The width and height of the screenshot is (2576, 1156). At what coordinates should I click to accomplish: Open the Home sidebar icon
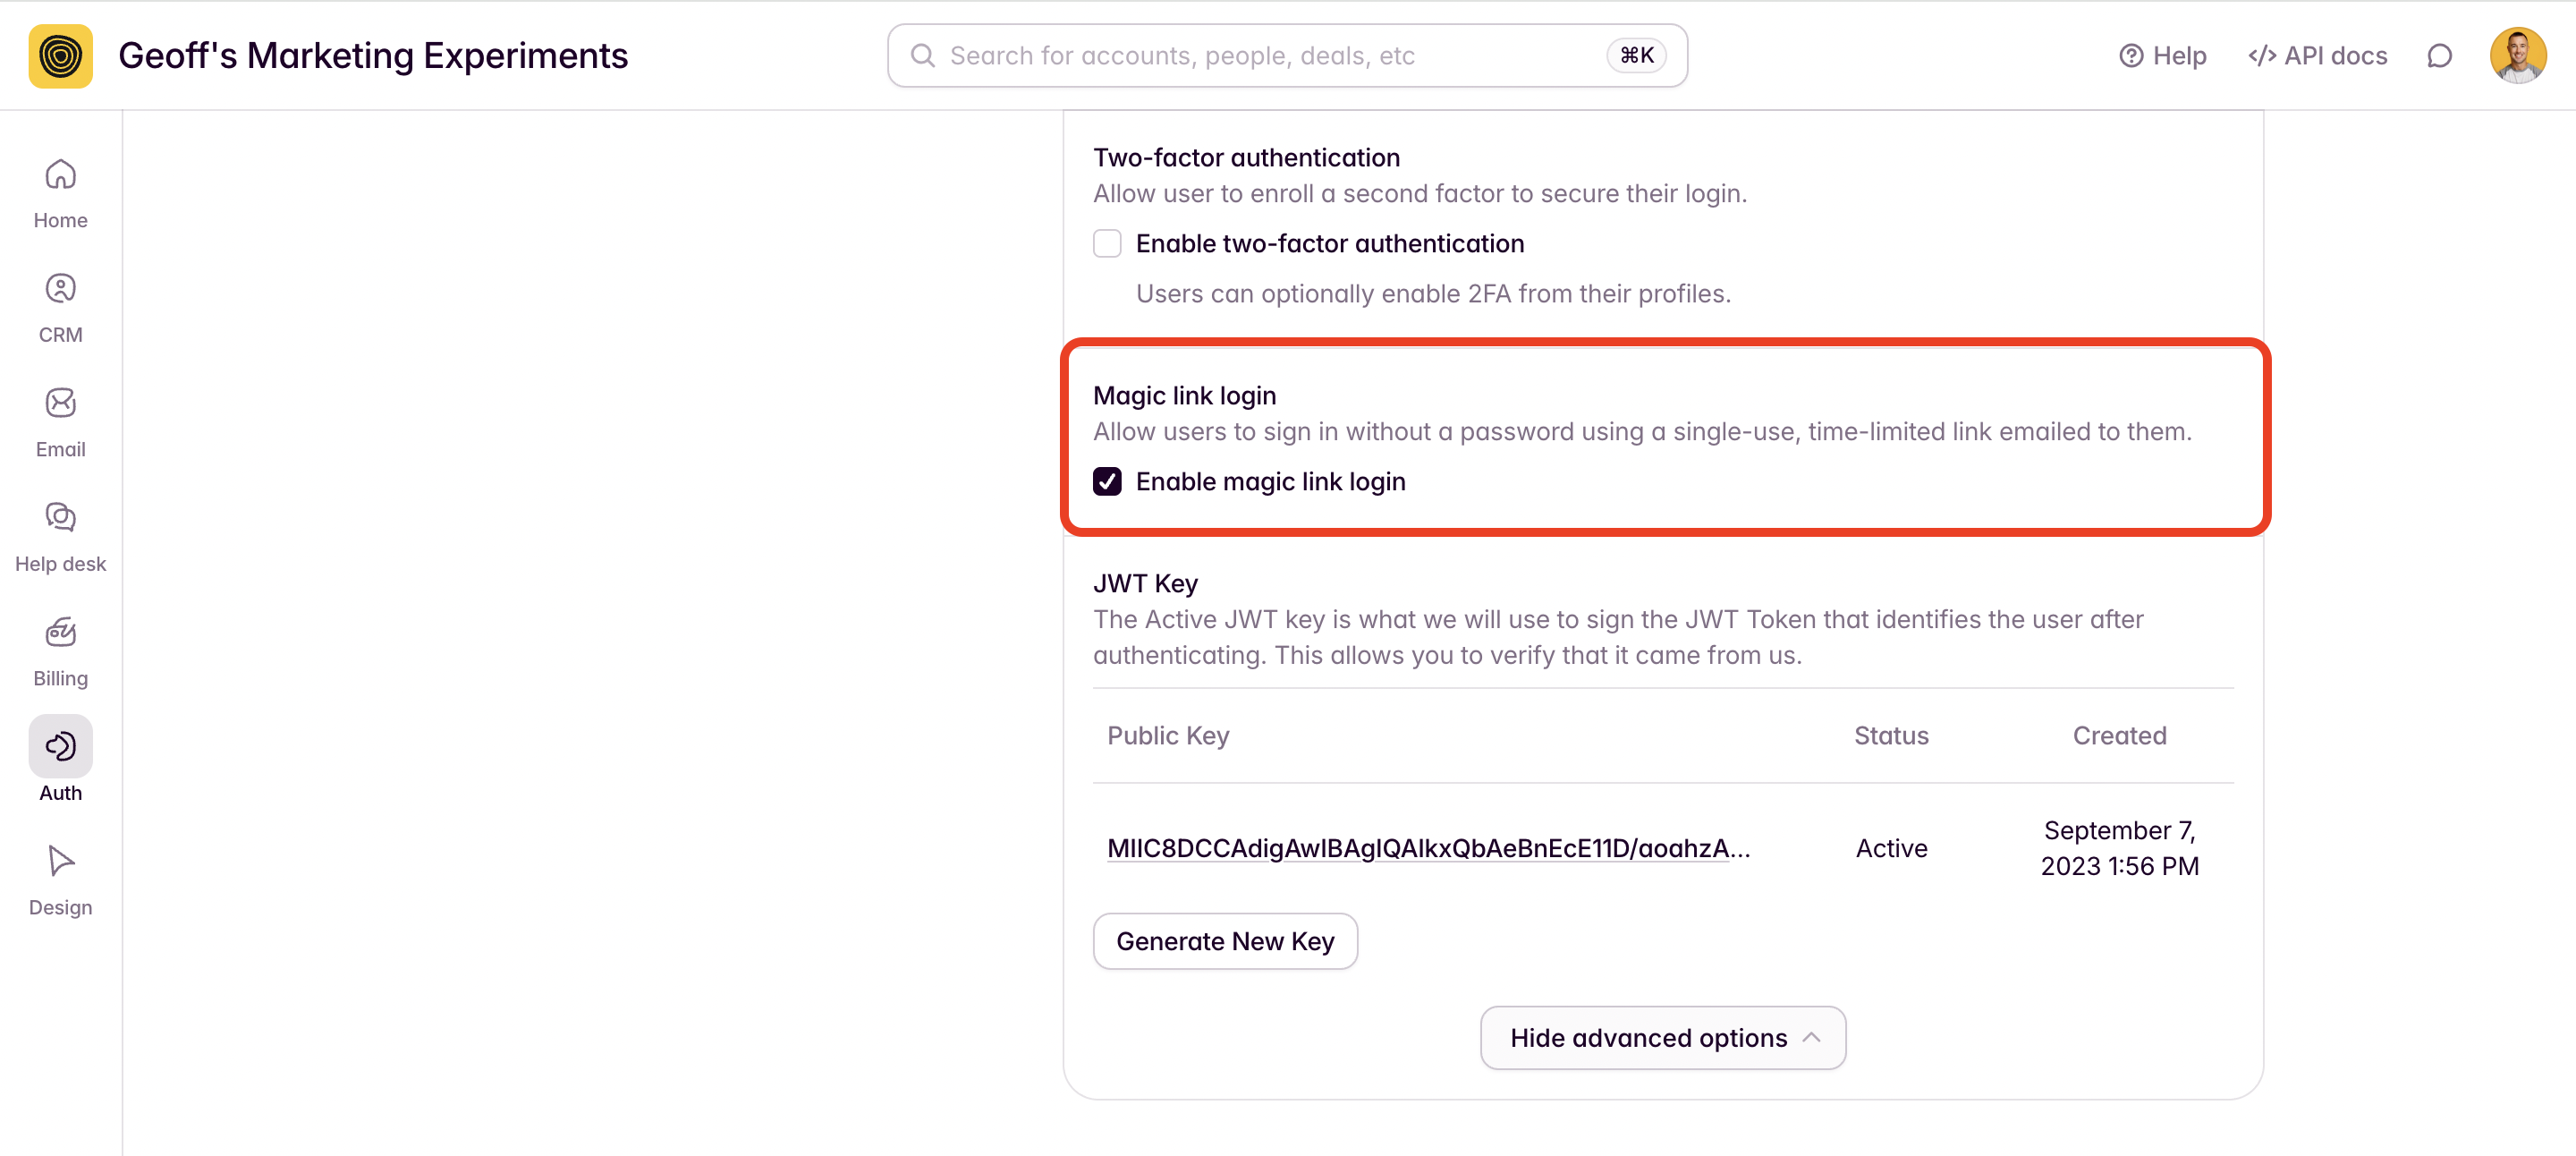[x=60, y=174]
